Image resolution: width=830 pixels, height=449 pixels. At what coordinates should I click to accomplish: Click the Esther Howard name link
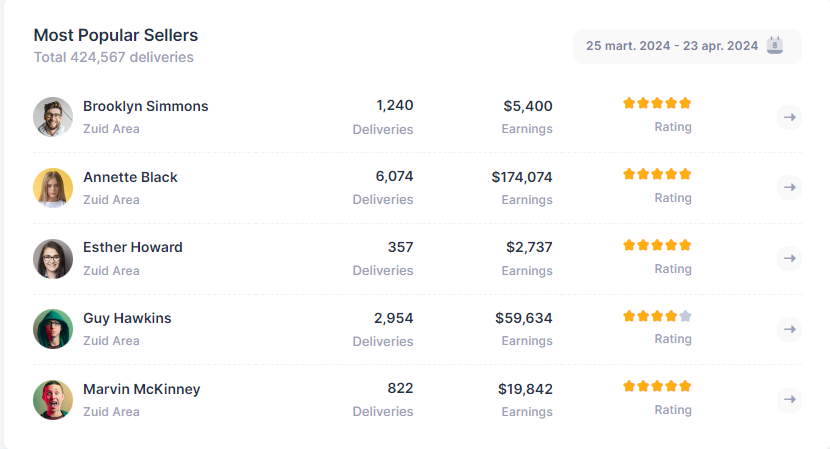pyautogui.click(x=133, y=247)
